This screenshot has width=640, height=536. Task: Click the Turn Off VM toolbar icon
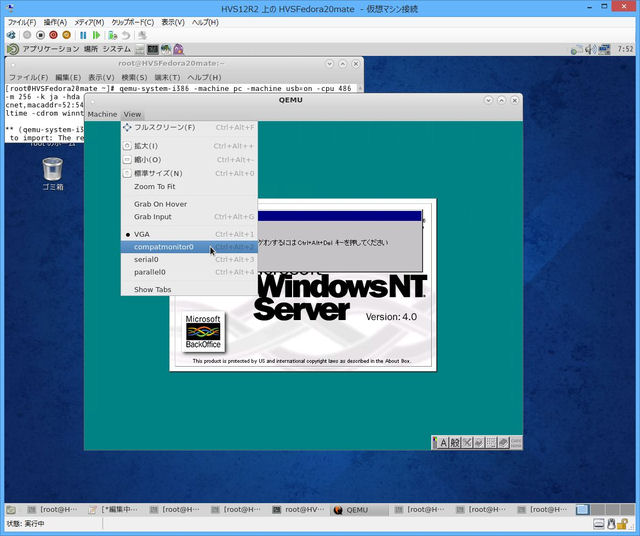click(x=40, y=36)
